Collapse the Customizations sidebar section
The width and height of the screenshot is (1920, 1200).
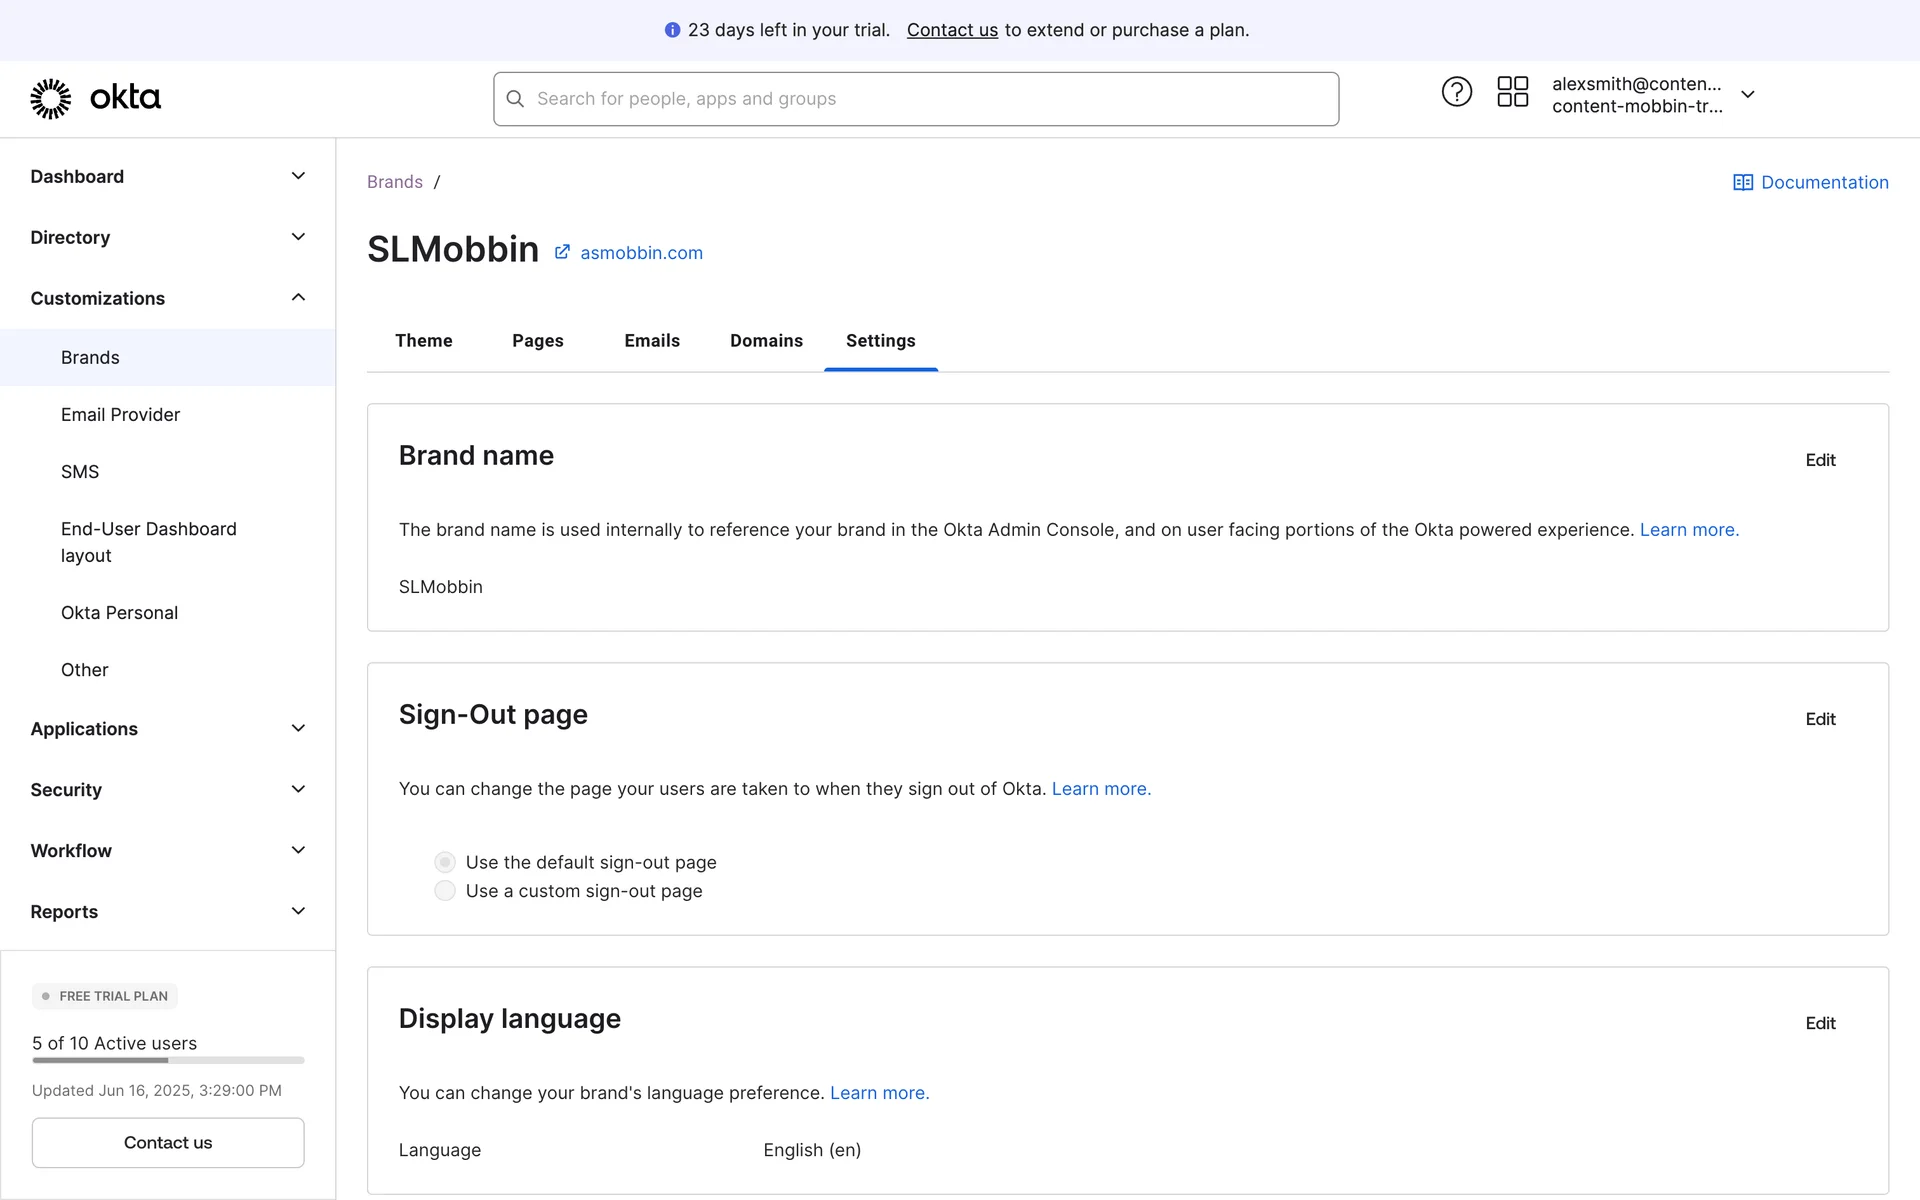pyautogui.click(x=298, y=298)
